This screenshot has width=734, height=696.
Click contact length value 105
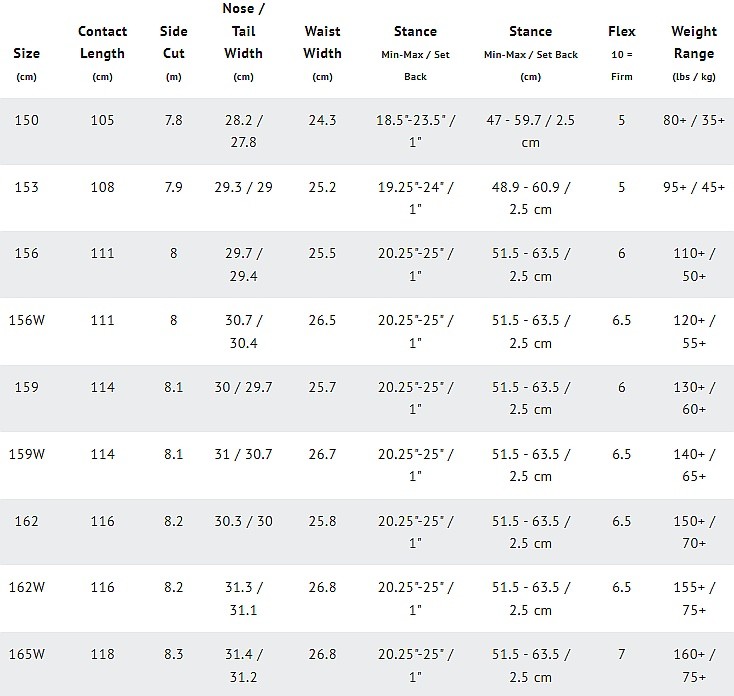[x=102, y=120]
